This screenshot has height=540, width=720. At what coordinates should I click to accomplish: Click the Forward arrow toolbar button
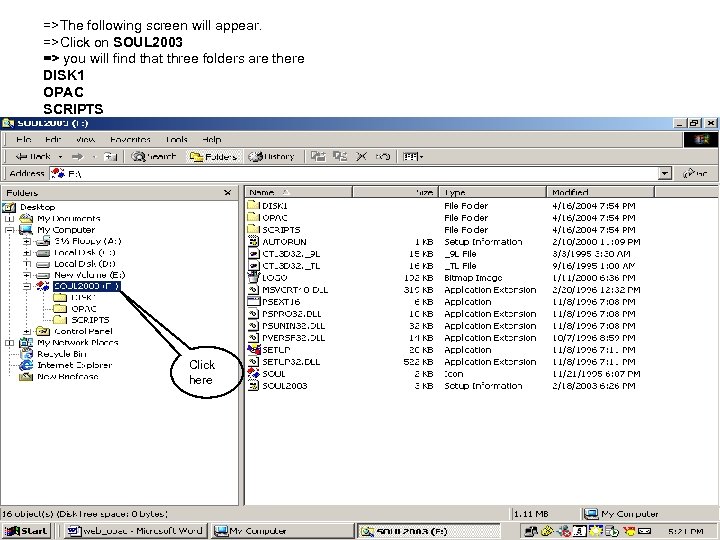pos(77,157)
